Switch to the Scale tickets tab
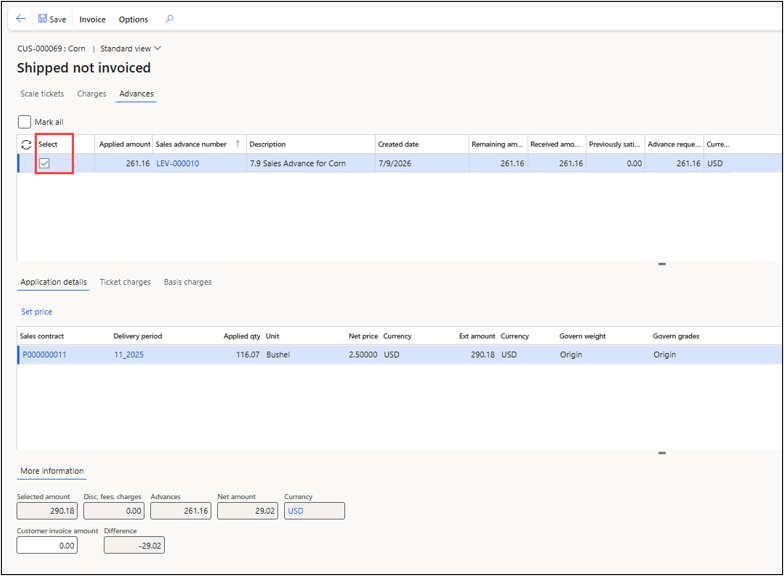 42,94
